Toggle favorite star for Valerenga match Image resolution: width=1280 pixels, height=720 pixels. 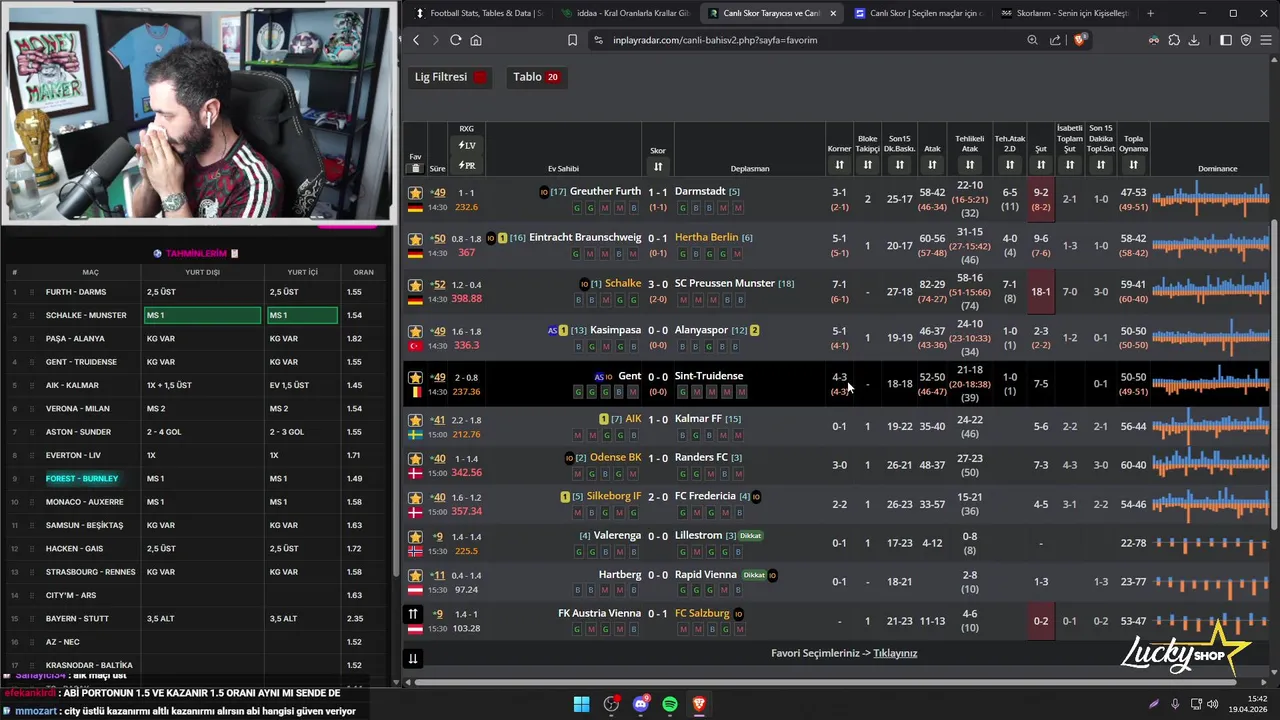(415, 537)
